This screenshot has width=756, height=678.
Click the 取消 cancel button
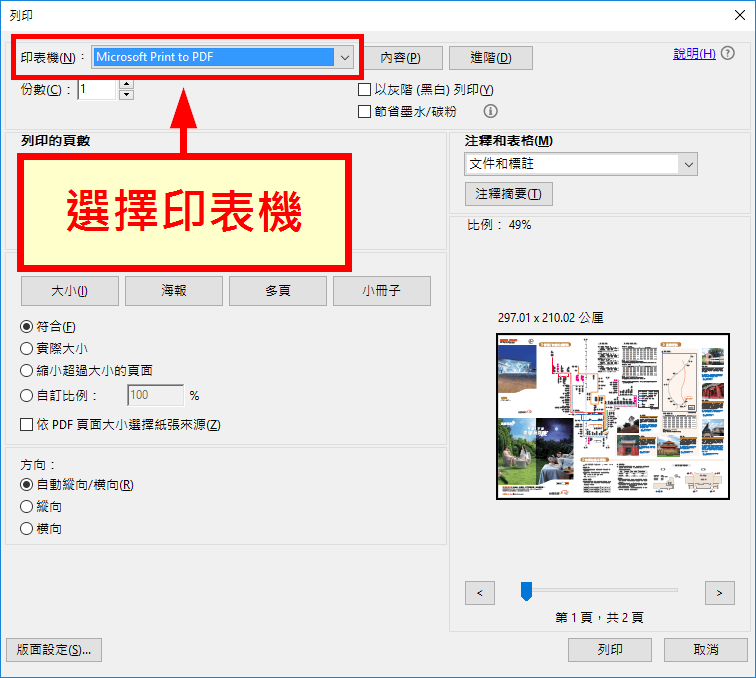coord(706,650)
